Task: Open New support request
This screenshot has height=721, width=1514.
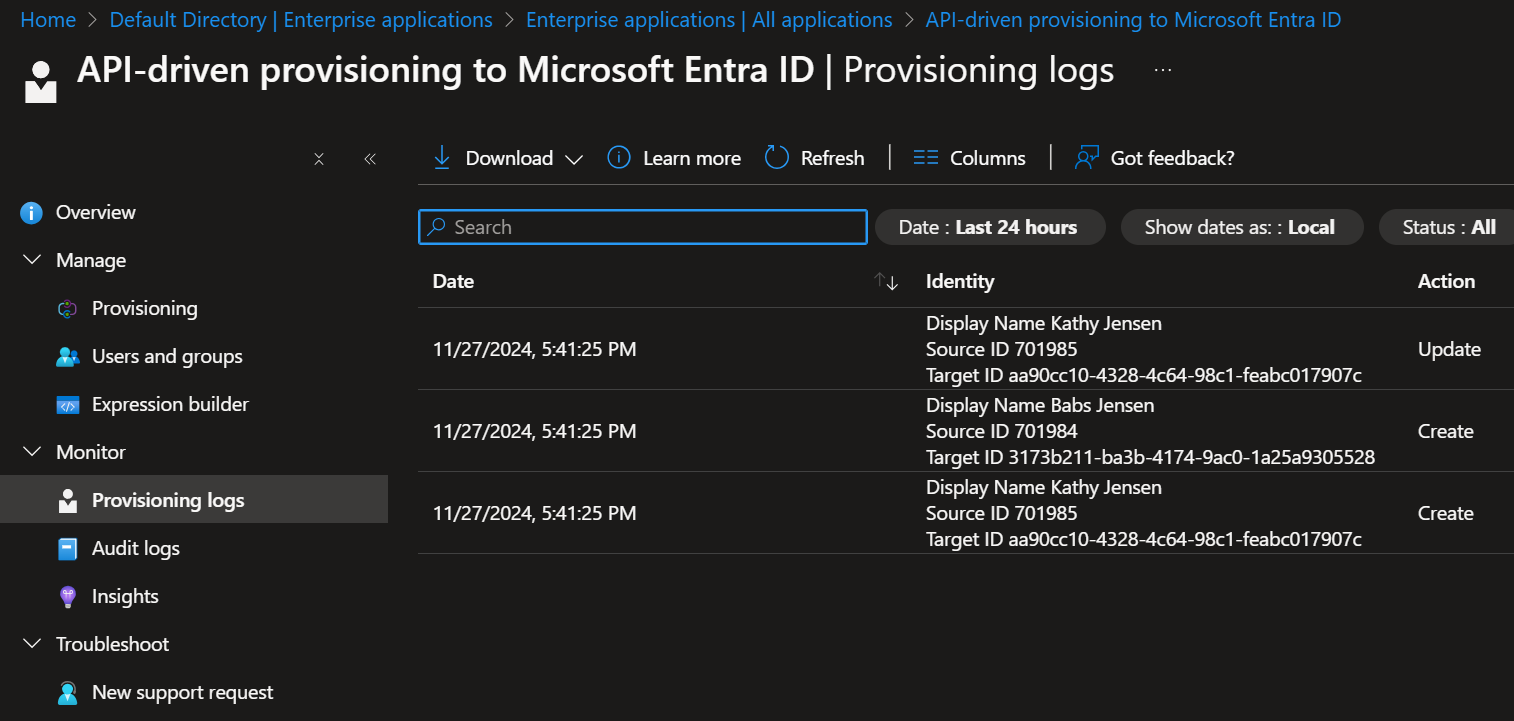Action: [x=183, y=692]
